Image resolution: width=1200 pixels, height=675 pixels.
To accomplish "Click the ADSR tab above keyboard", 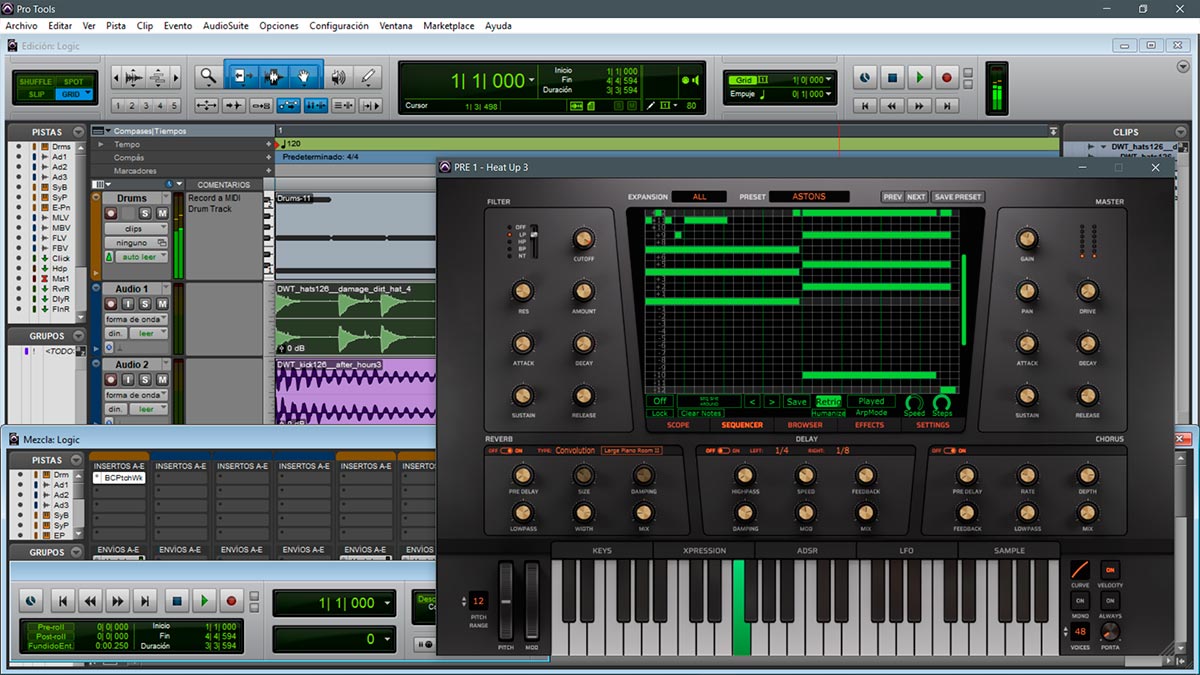I will 805,551.
